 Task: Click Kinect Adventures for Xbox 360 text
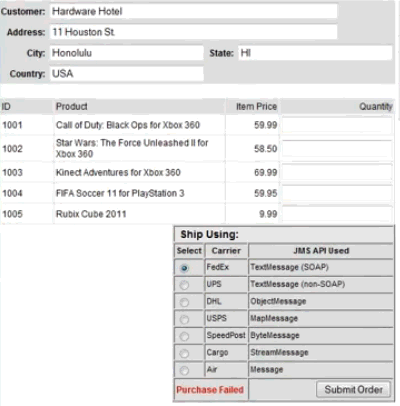tap(118, 172)
